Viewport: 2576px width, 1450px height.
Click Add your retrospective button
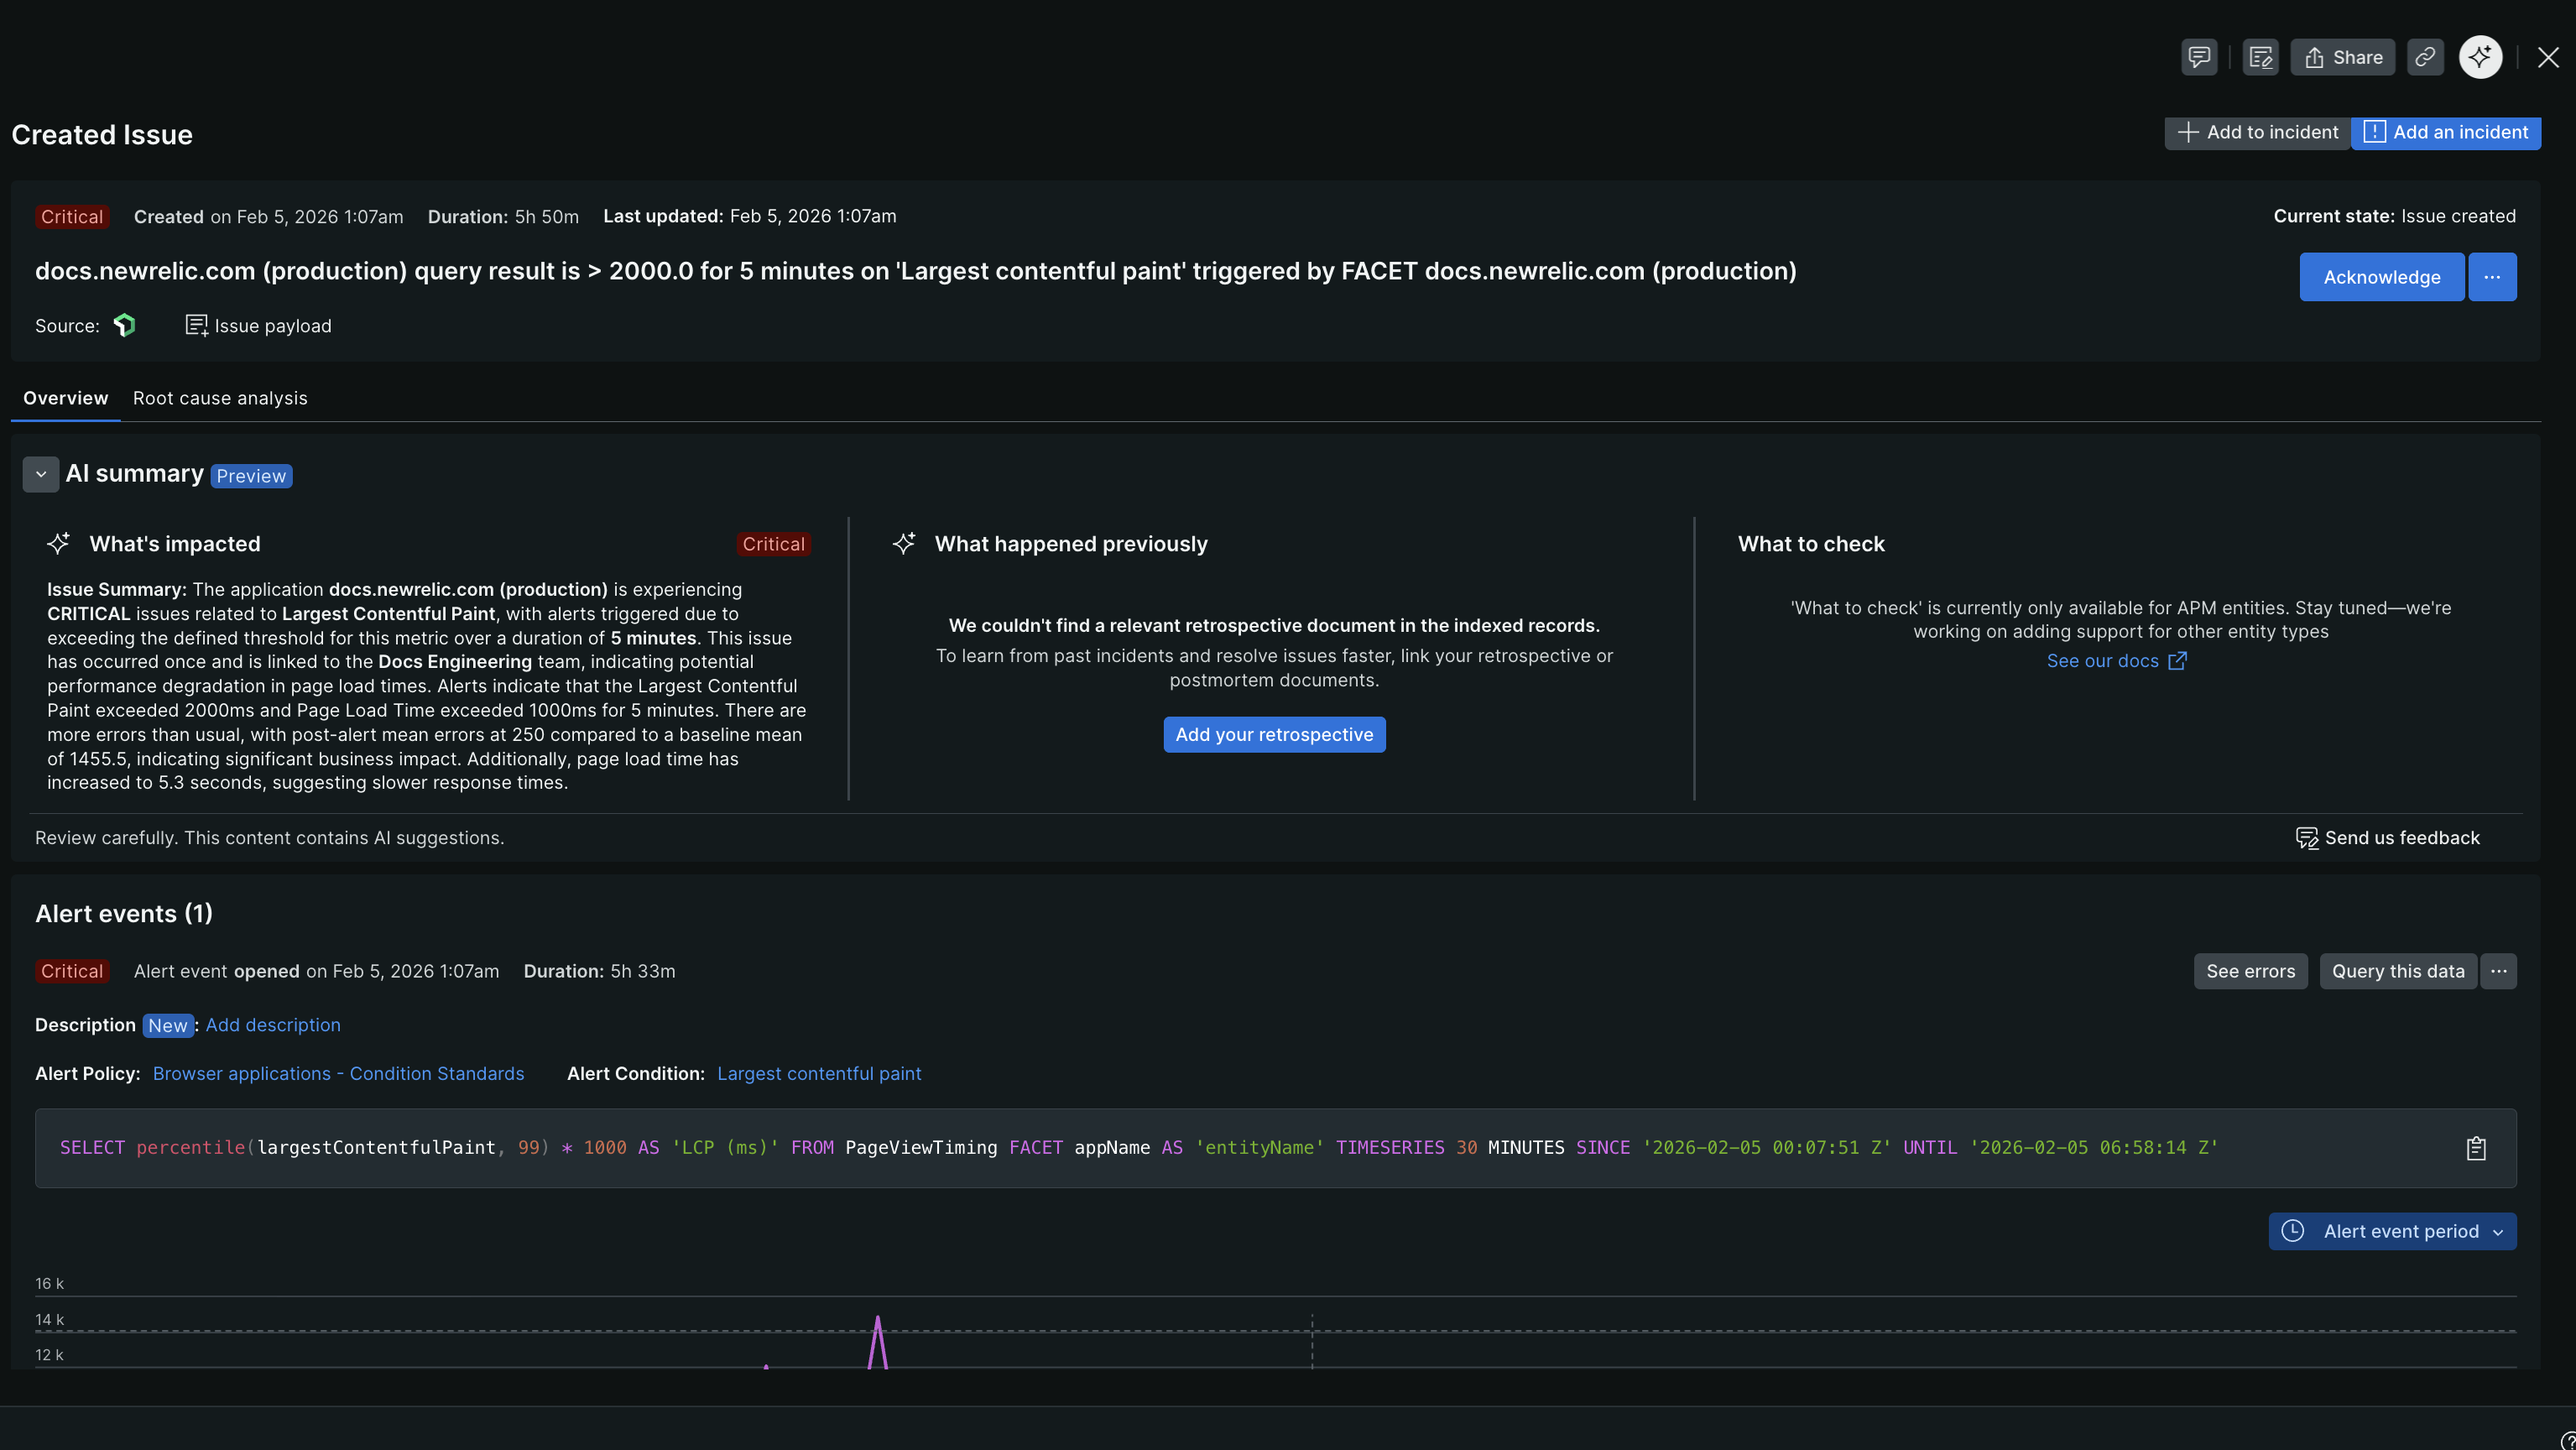click(1274, 734)
